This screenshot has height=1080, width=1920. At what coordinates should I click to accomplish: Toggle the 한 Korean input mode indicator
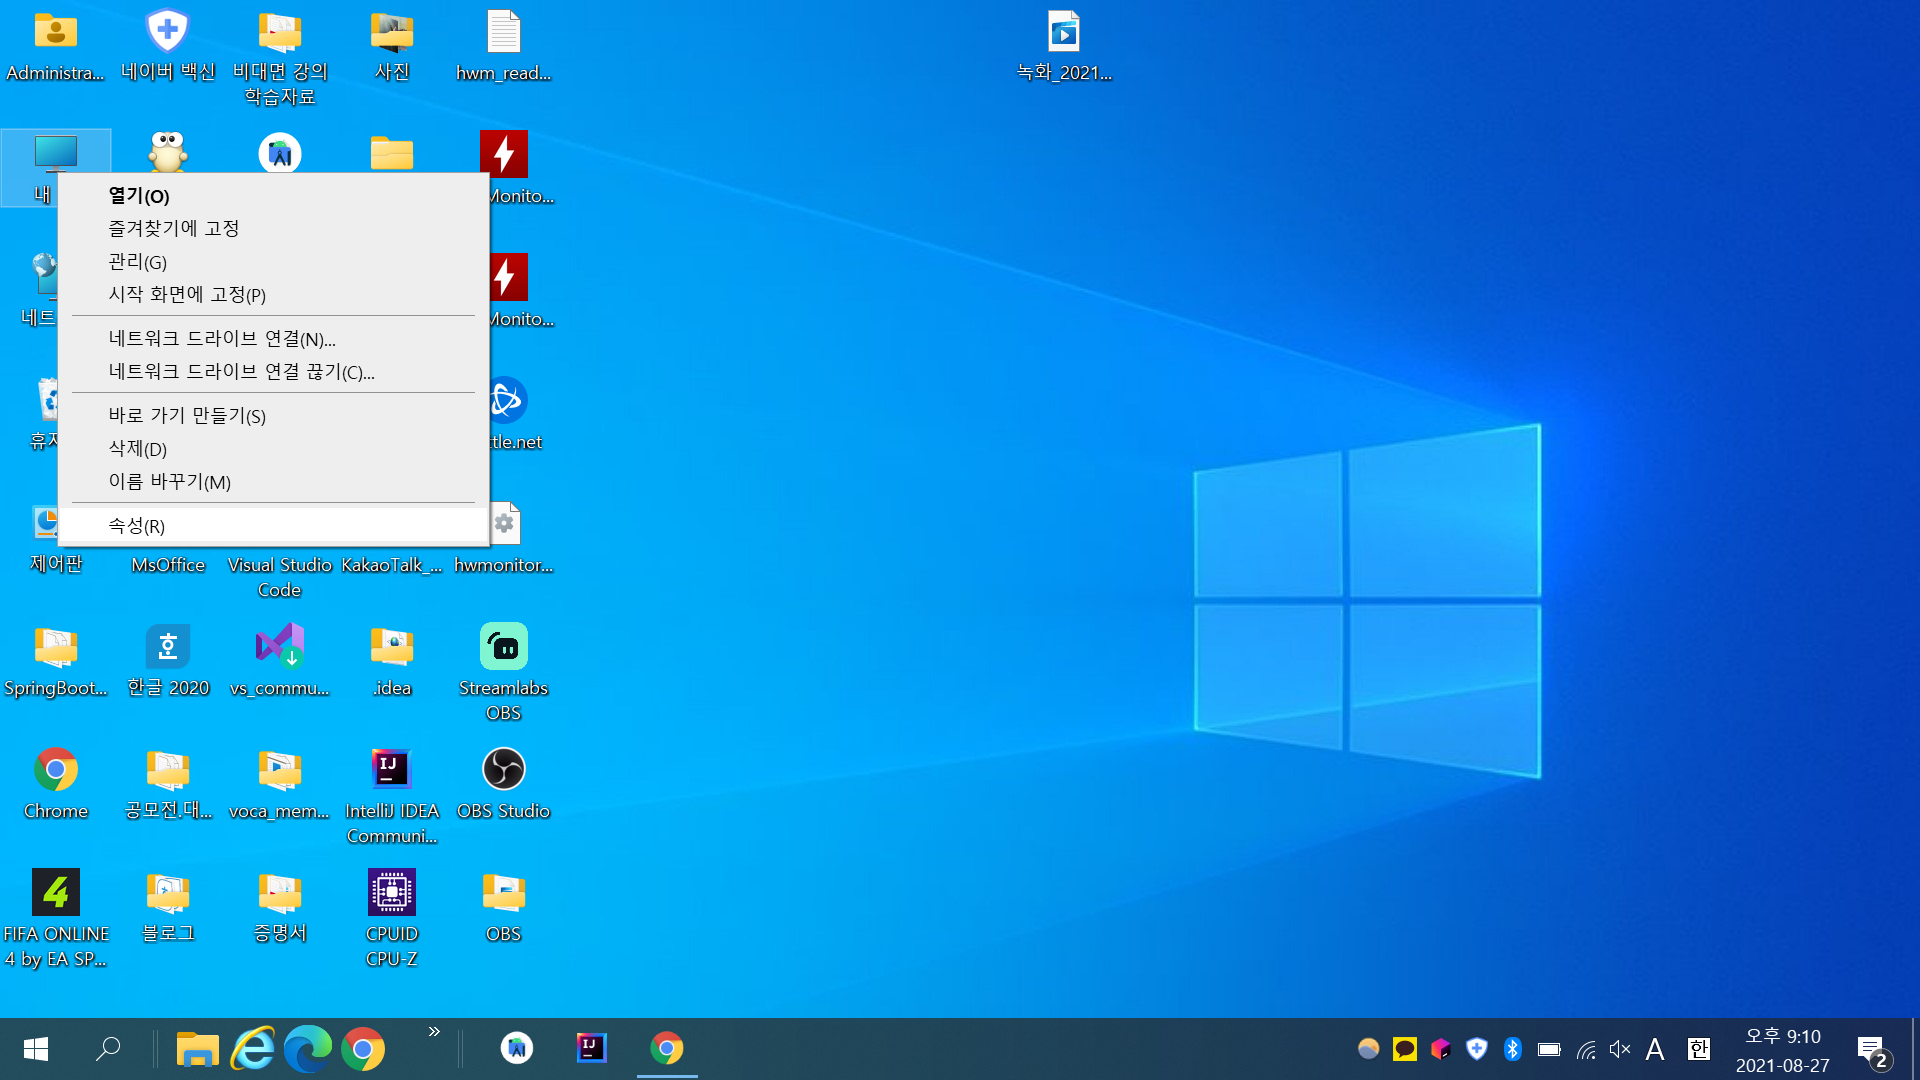coord(1698,1049)
